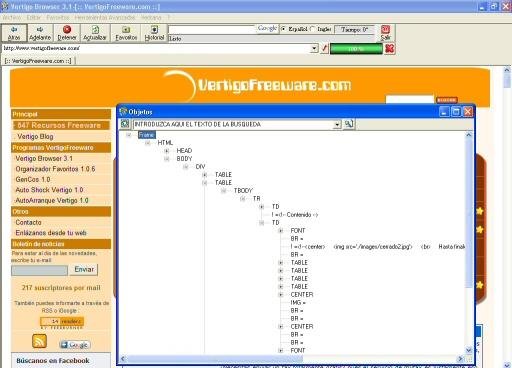Click the Google logo button in toolbar
This screenshot has height=368, width=512.
[x=267, y=29]
